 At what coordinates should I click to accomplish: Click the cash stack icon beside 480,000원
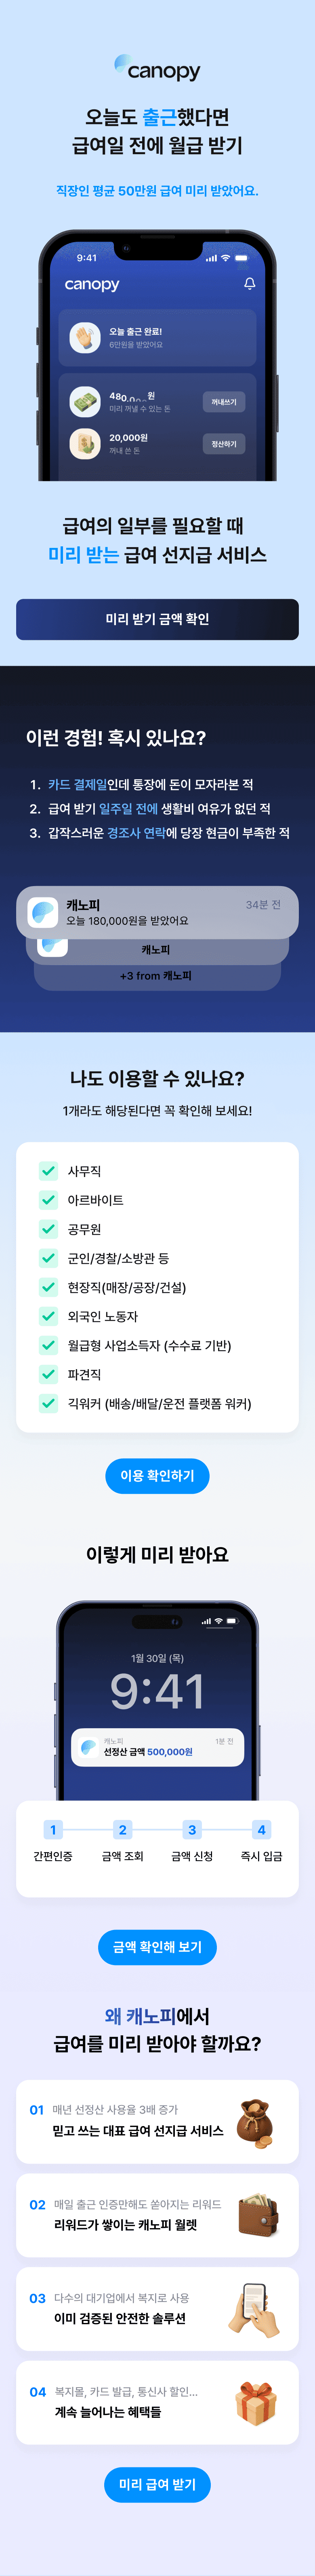(x=87, y=401)
